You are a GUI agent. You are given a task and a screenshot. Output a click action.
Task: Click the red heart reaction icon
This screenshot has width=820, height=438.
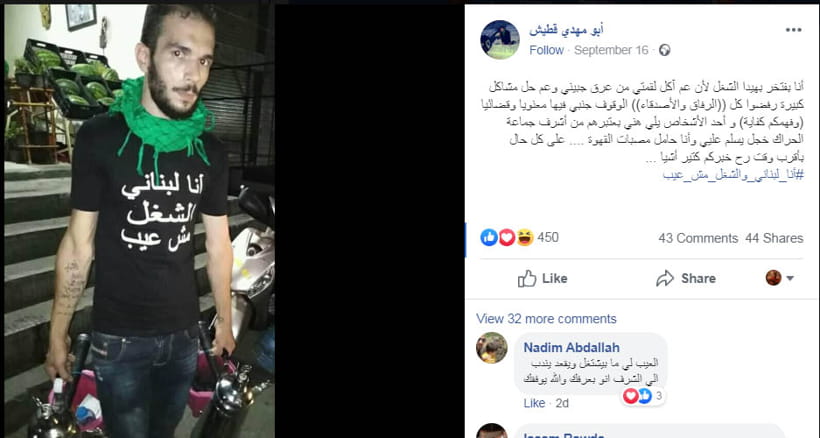pos(507,237)
